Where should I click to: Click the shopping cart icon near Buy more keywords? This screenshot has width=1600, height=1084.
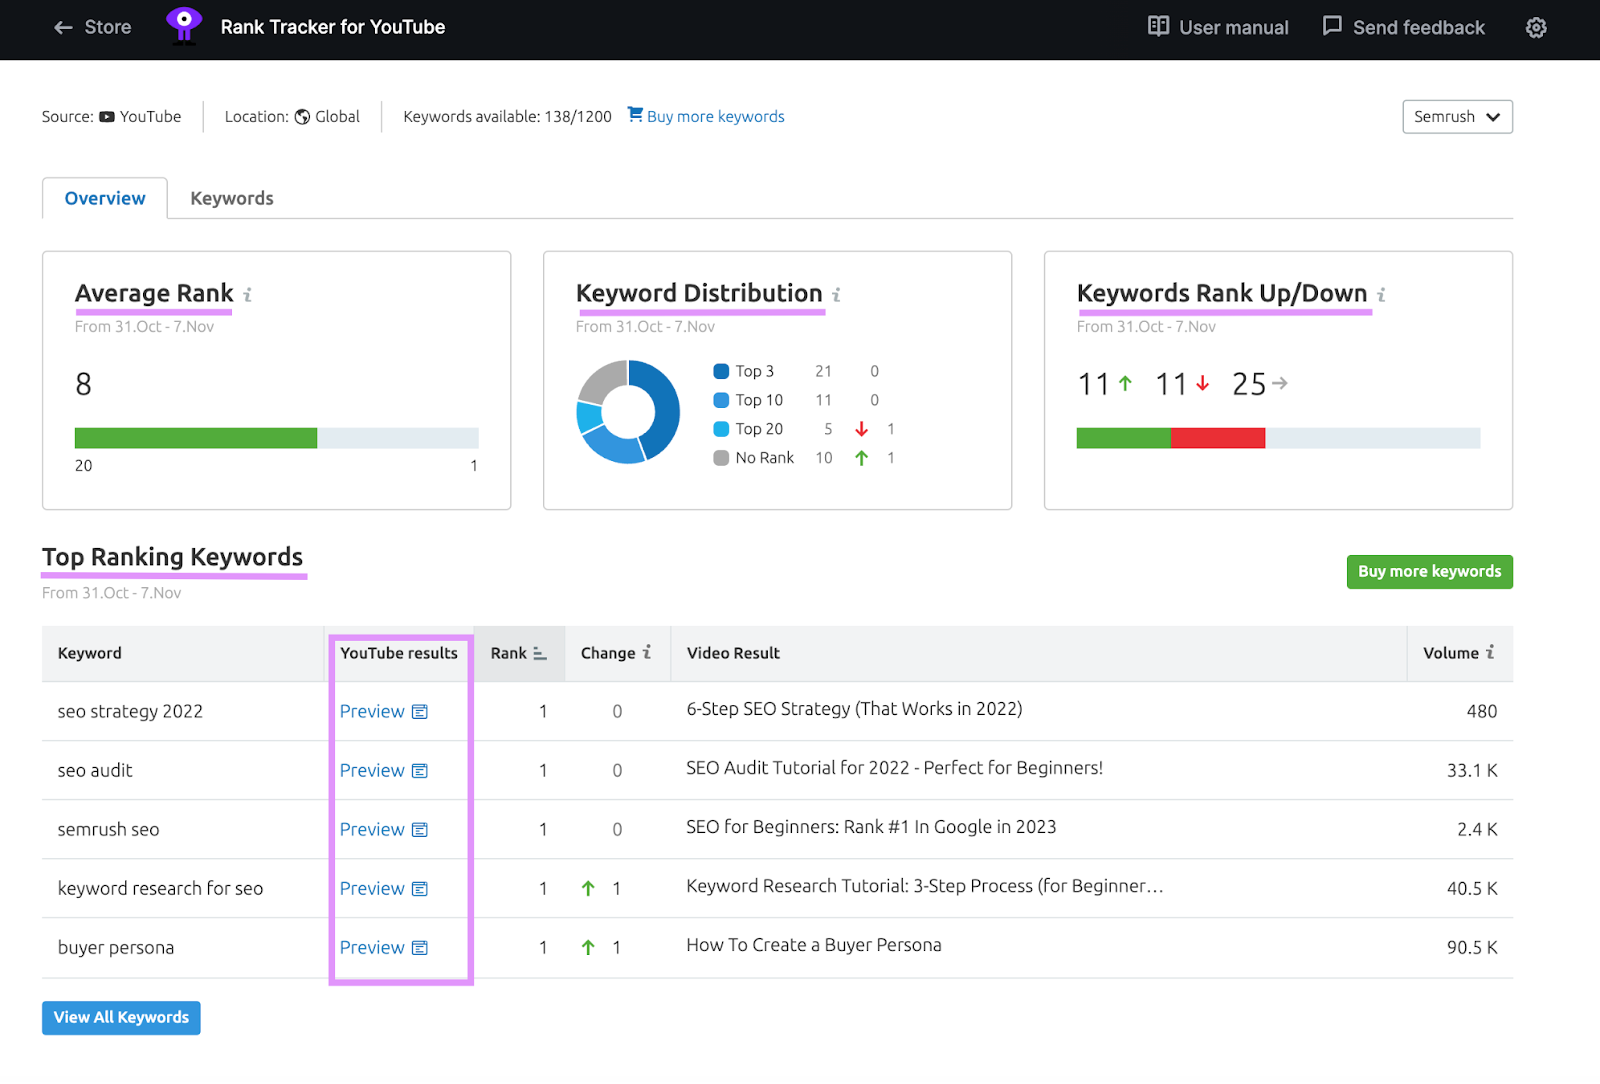pyautogui.click(x=636, y=114)
